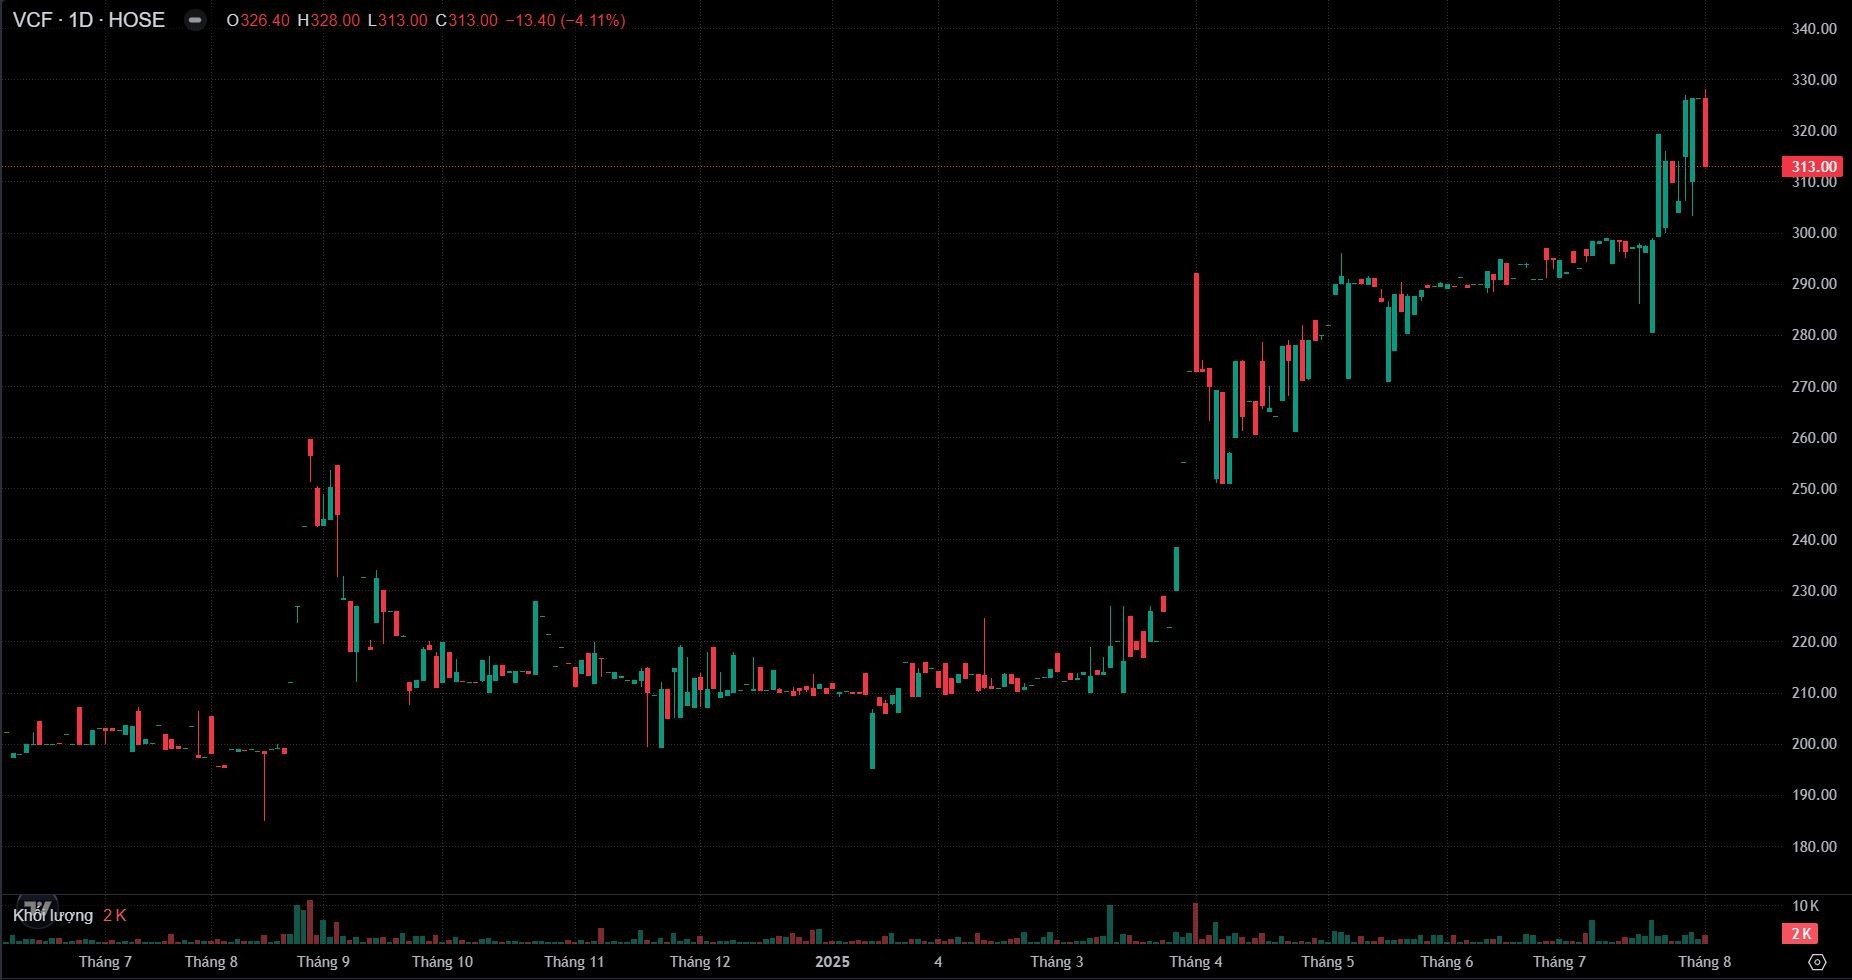1852x980 pixels.
Task: Click the red 313.00 current price label
Action: [x=1812, y=167]
